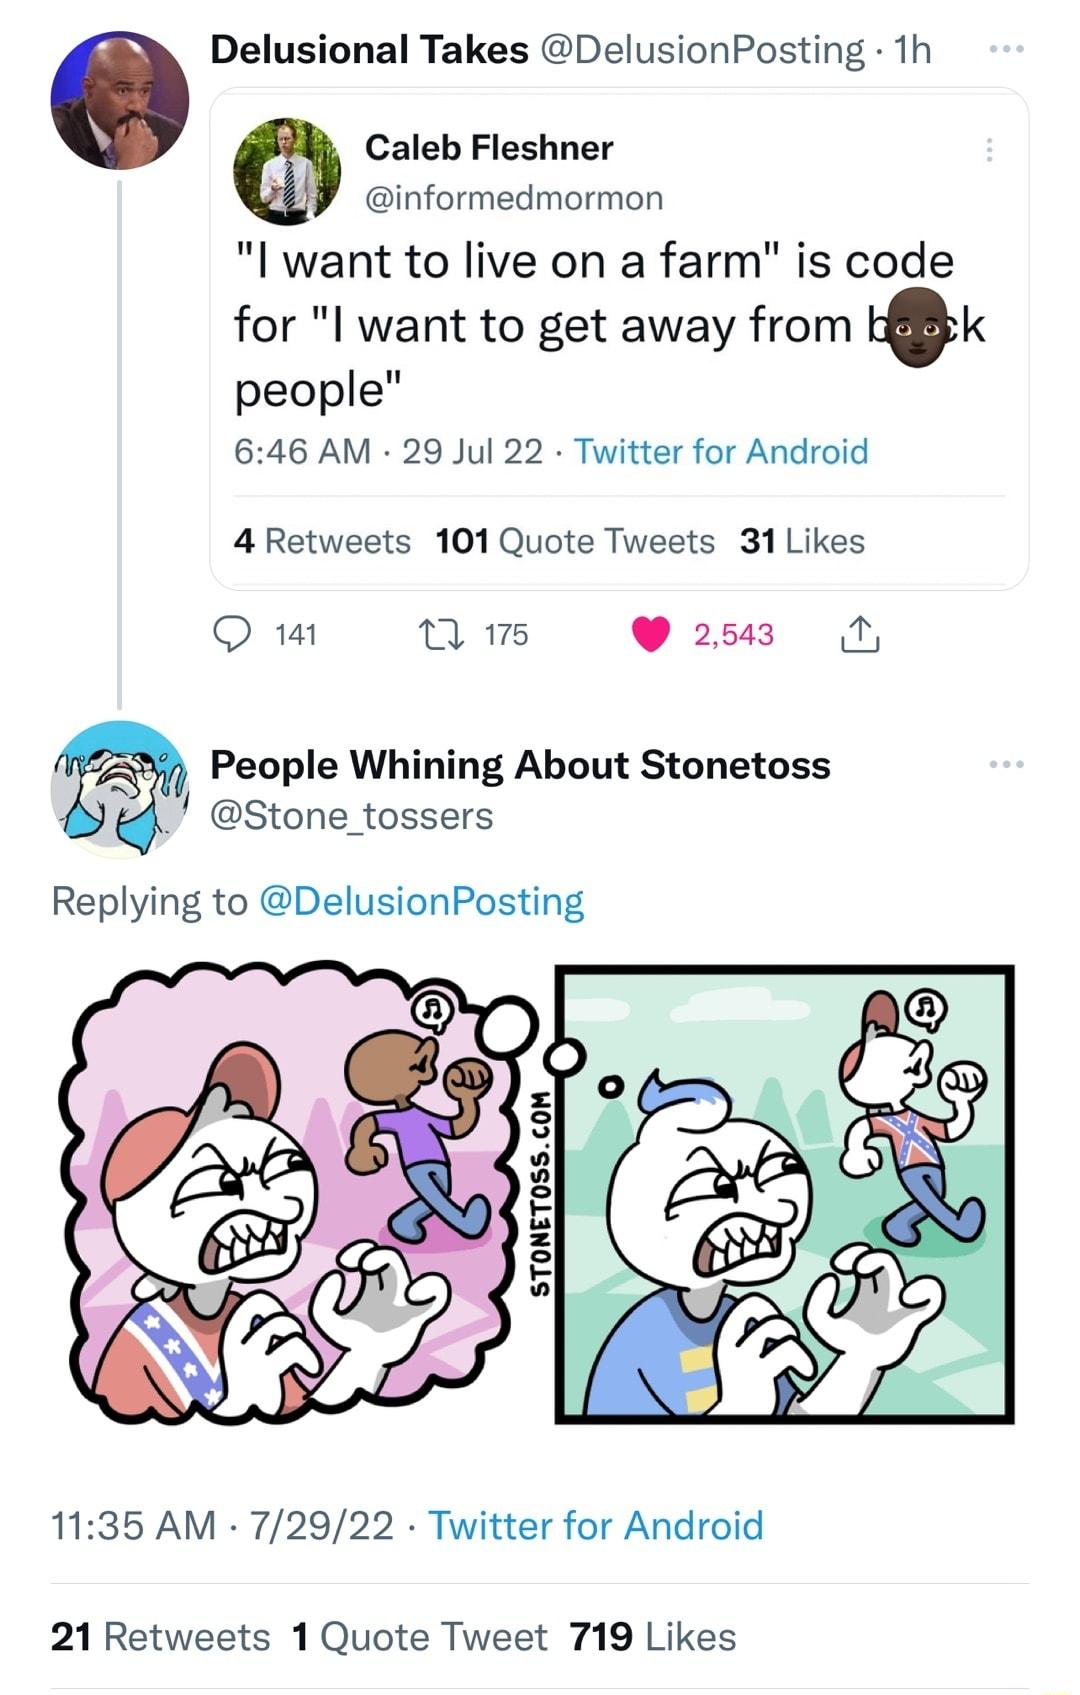View the 31 Likes of the quoted tweet
Image resolution: width=1080 pixels, height=1695 pixels.
click(799, 541)
